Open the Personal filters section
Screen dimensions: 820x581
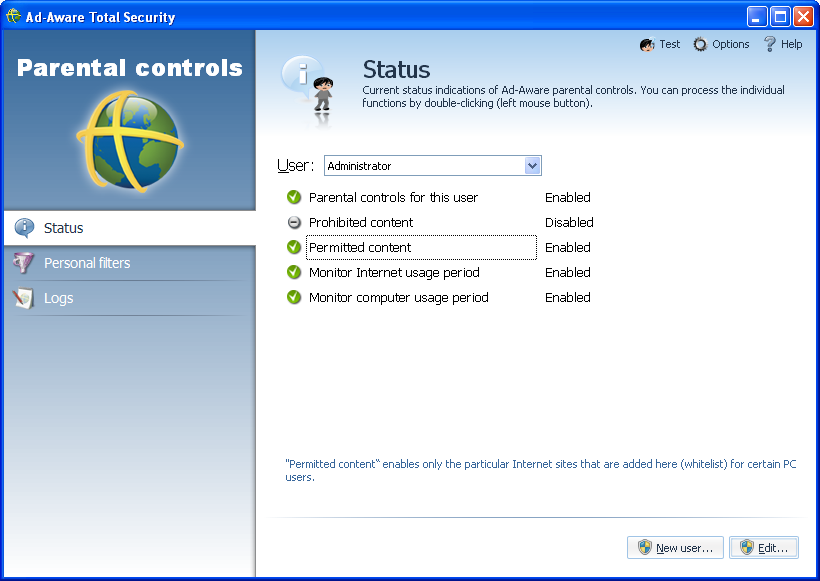pyautogui.click(x=130, y=263)
